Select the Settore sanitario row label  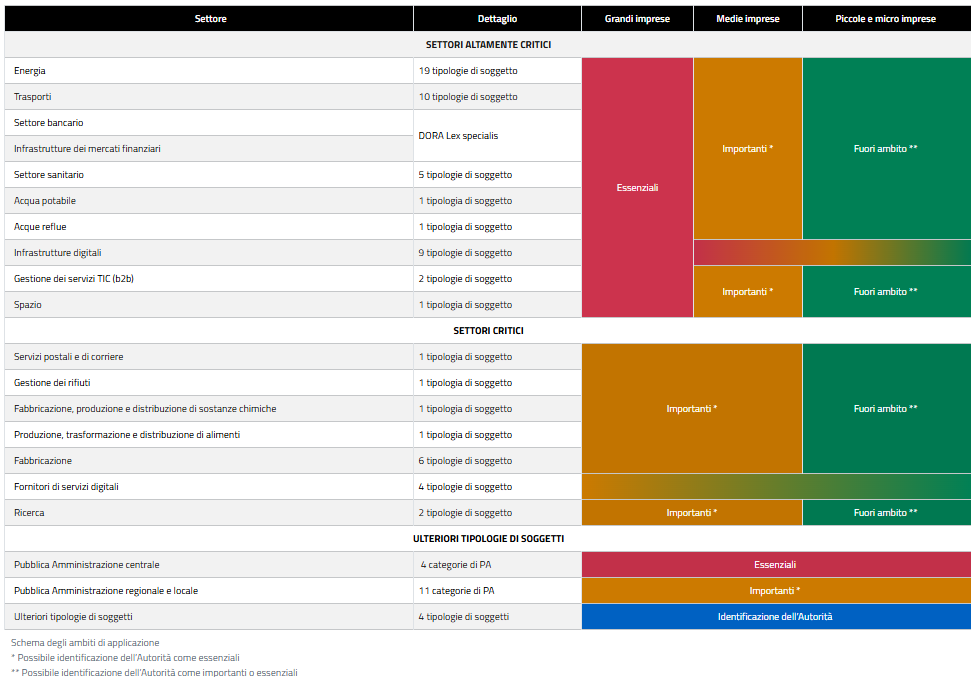tap(49, 175)
